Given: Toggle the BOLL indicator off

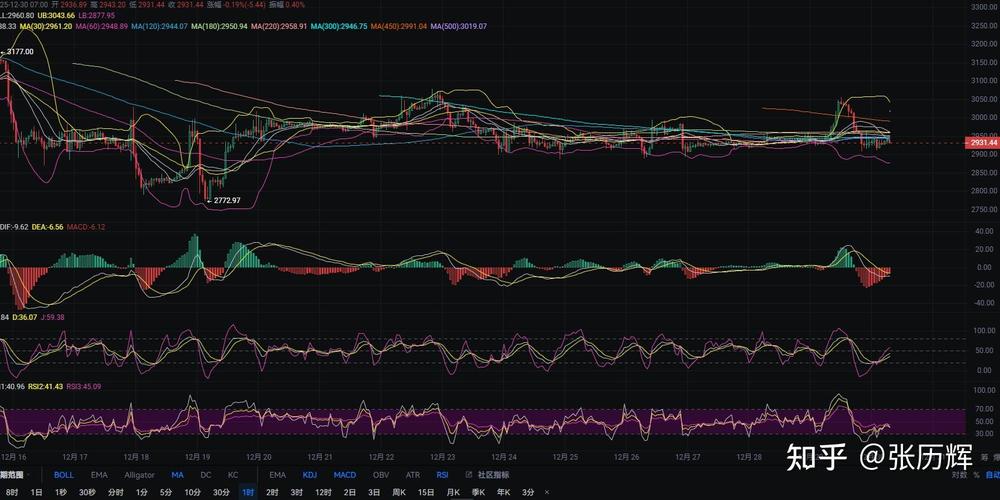Looking at the screenshot, I should click(x=63, y=475).
